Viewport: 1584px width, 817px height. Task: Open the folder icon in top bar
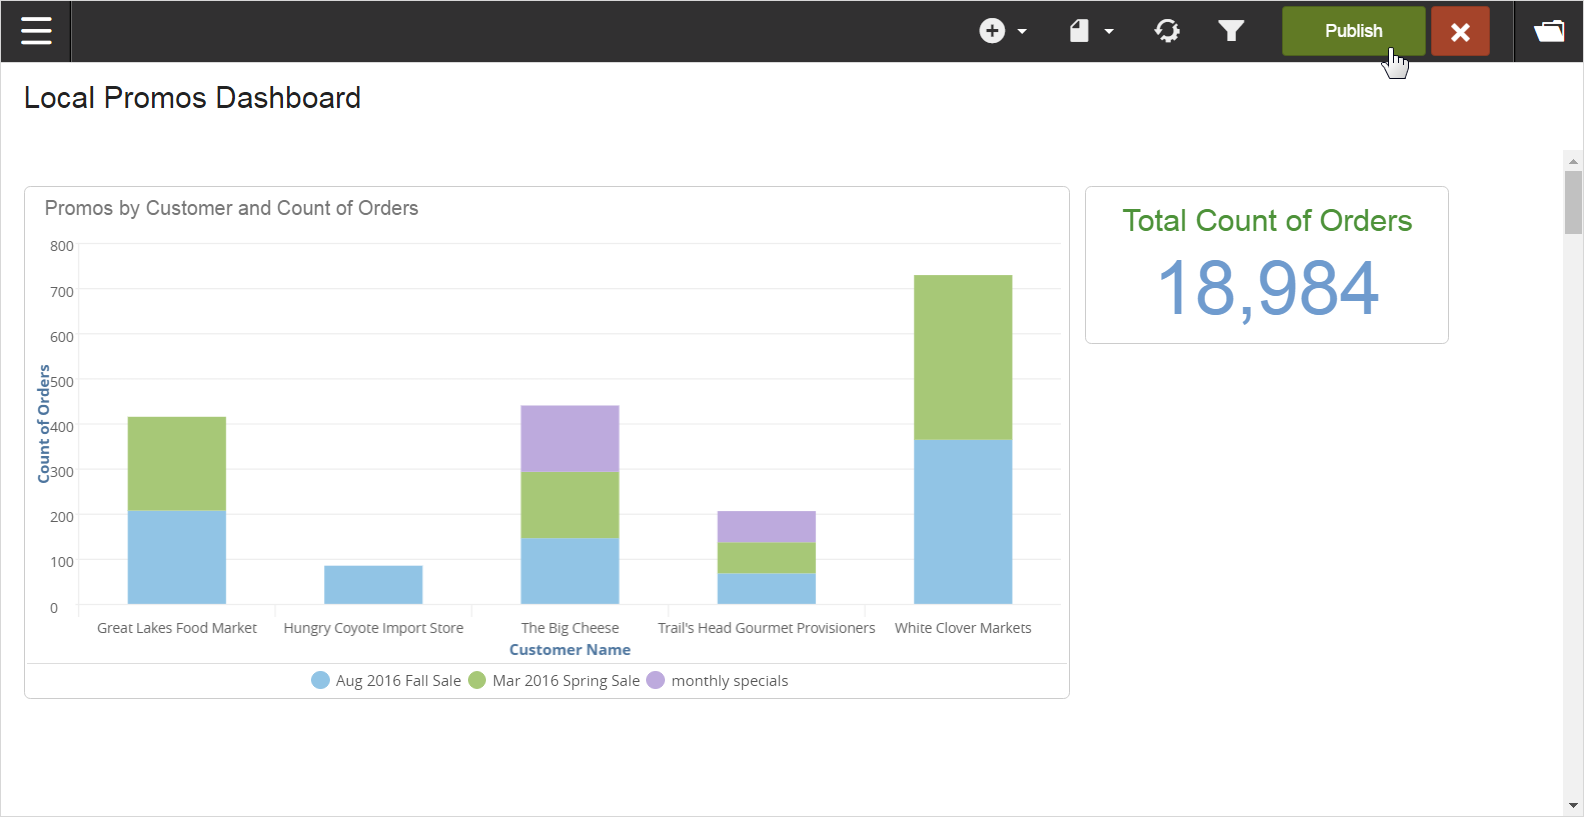[x=1549, y=31]
